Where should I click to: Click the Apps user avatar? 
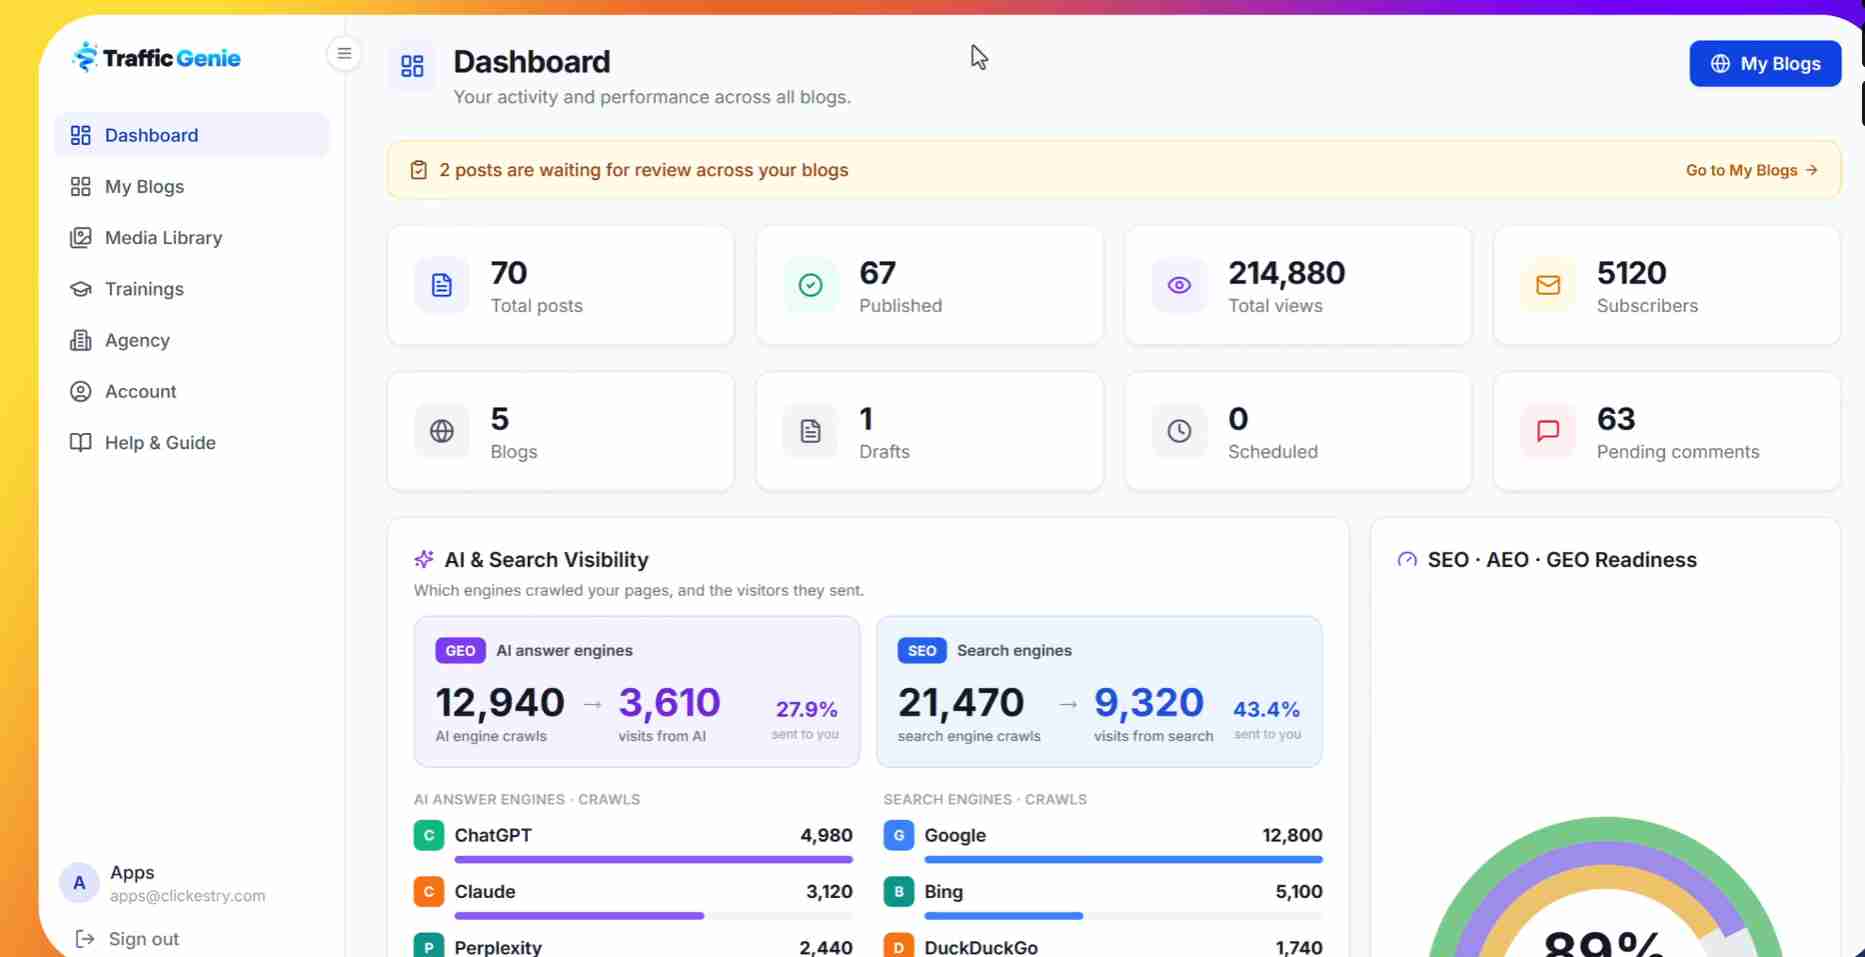pyautogui.click(x=79, y=883)
